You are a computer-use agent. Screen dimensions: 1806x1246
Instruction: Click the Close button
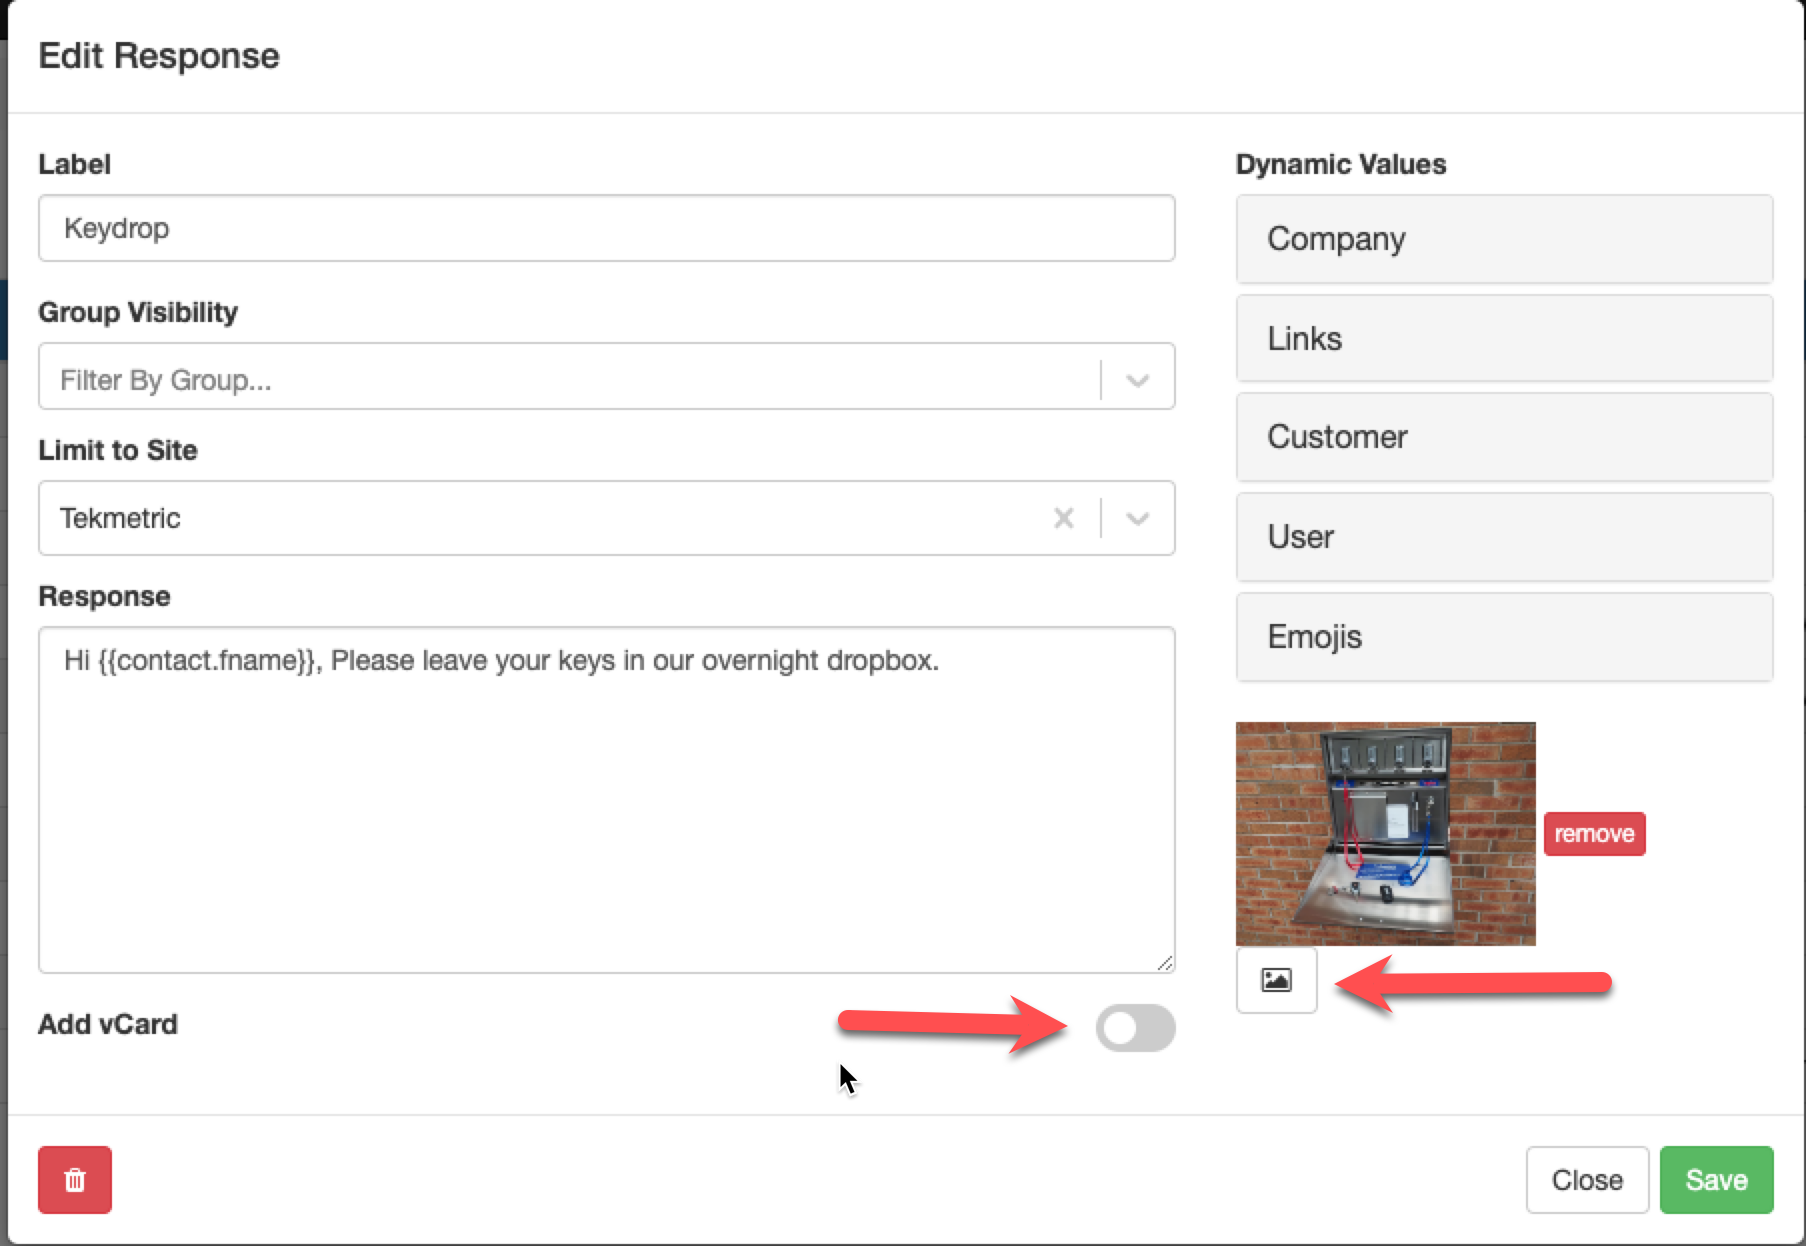point(1587,1180)
